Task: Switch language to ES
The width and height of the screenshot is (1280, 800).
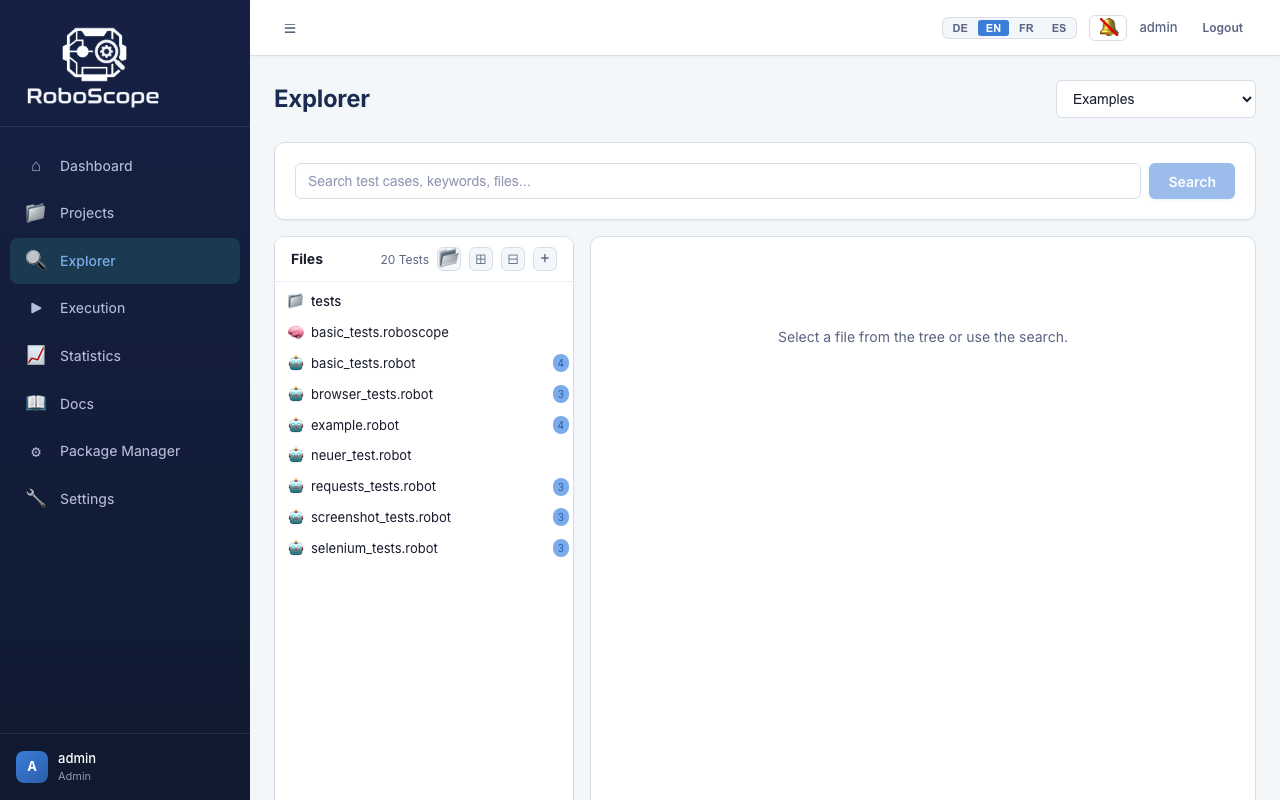Action: tap(1058, 28)
